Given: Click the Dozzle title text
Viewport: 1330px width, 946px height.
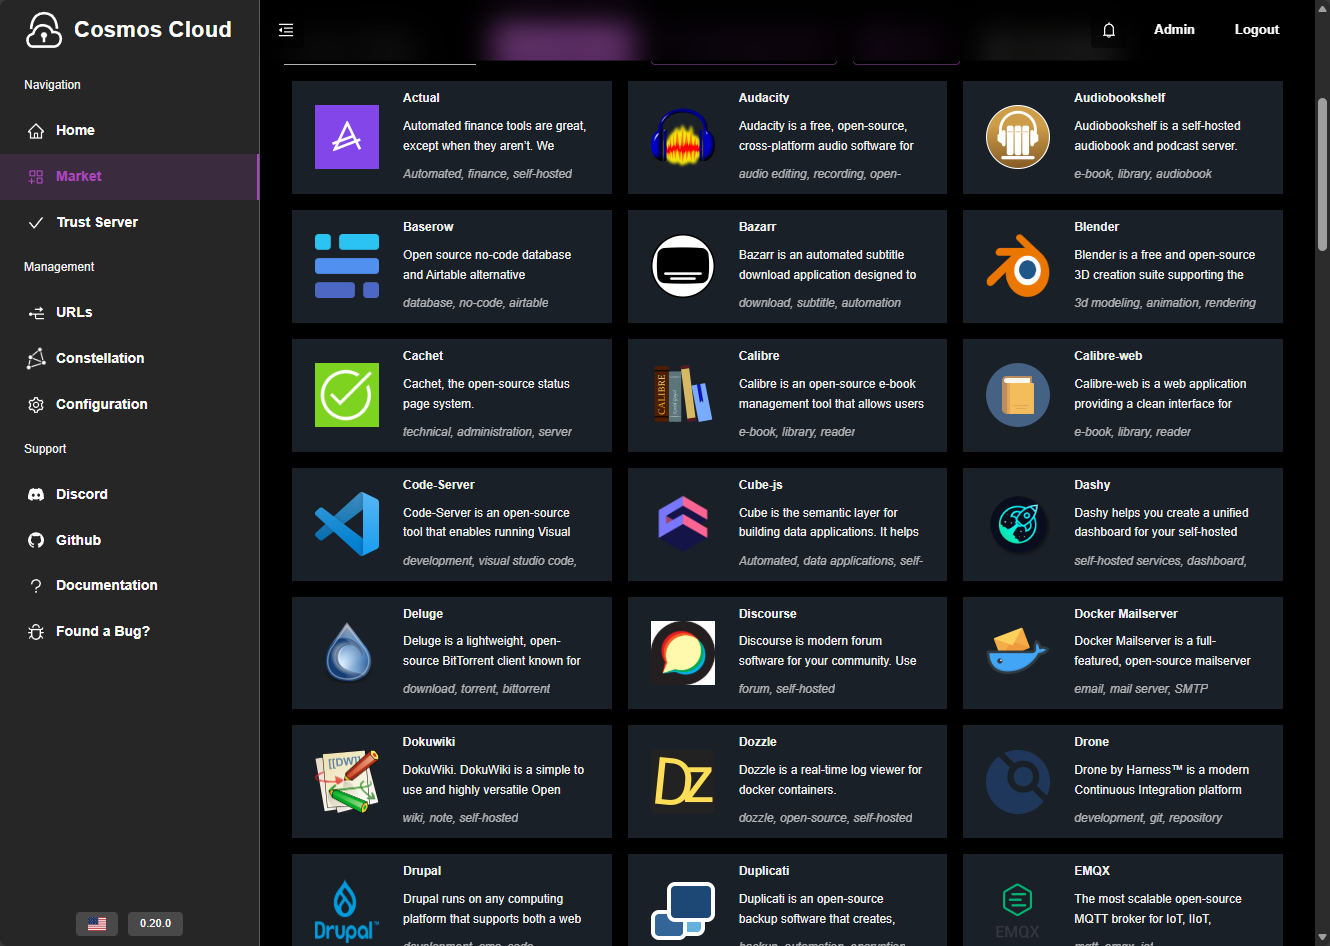Looking at the screenshot, I should 758,742.
